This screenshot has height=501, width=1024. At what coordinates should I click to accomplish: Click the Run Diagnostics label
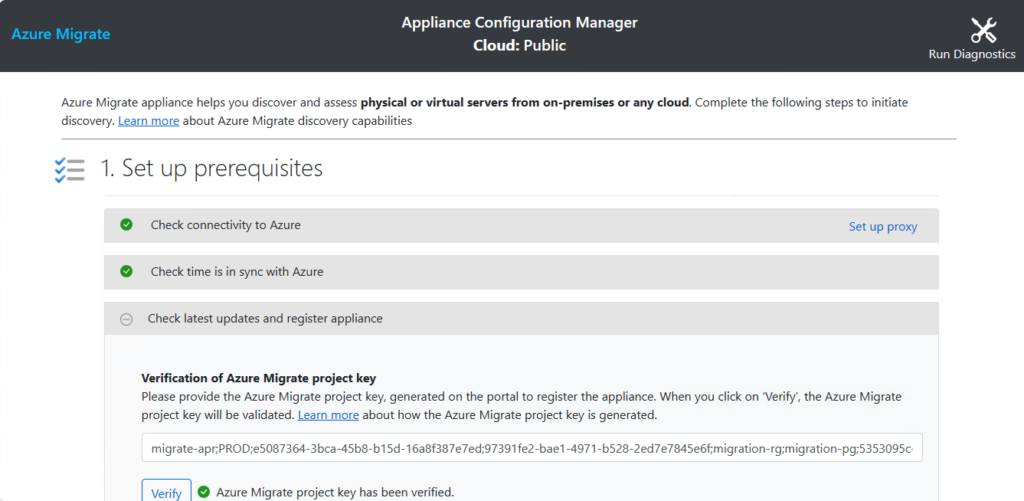[x=972, y=55]
